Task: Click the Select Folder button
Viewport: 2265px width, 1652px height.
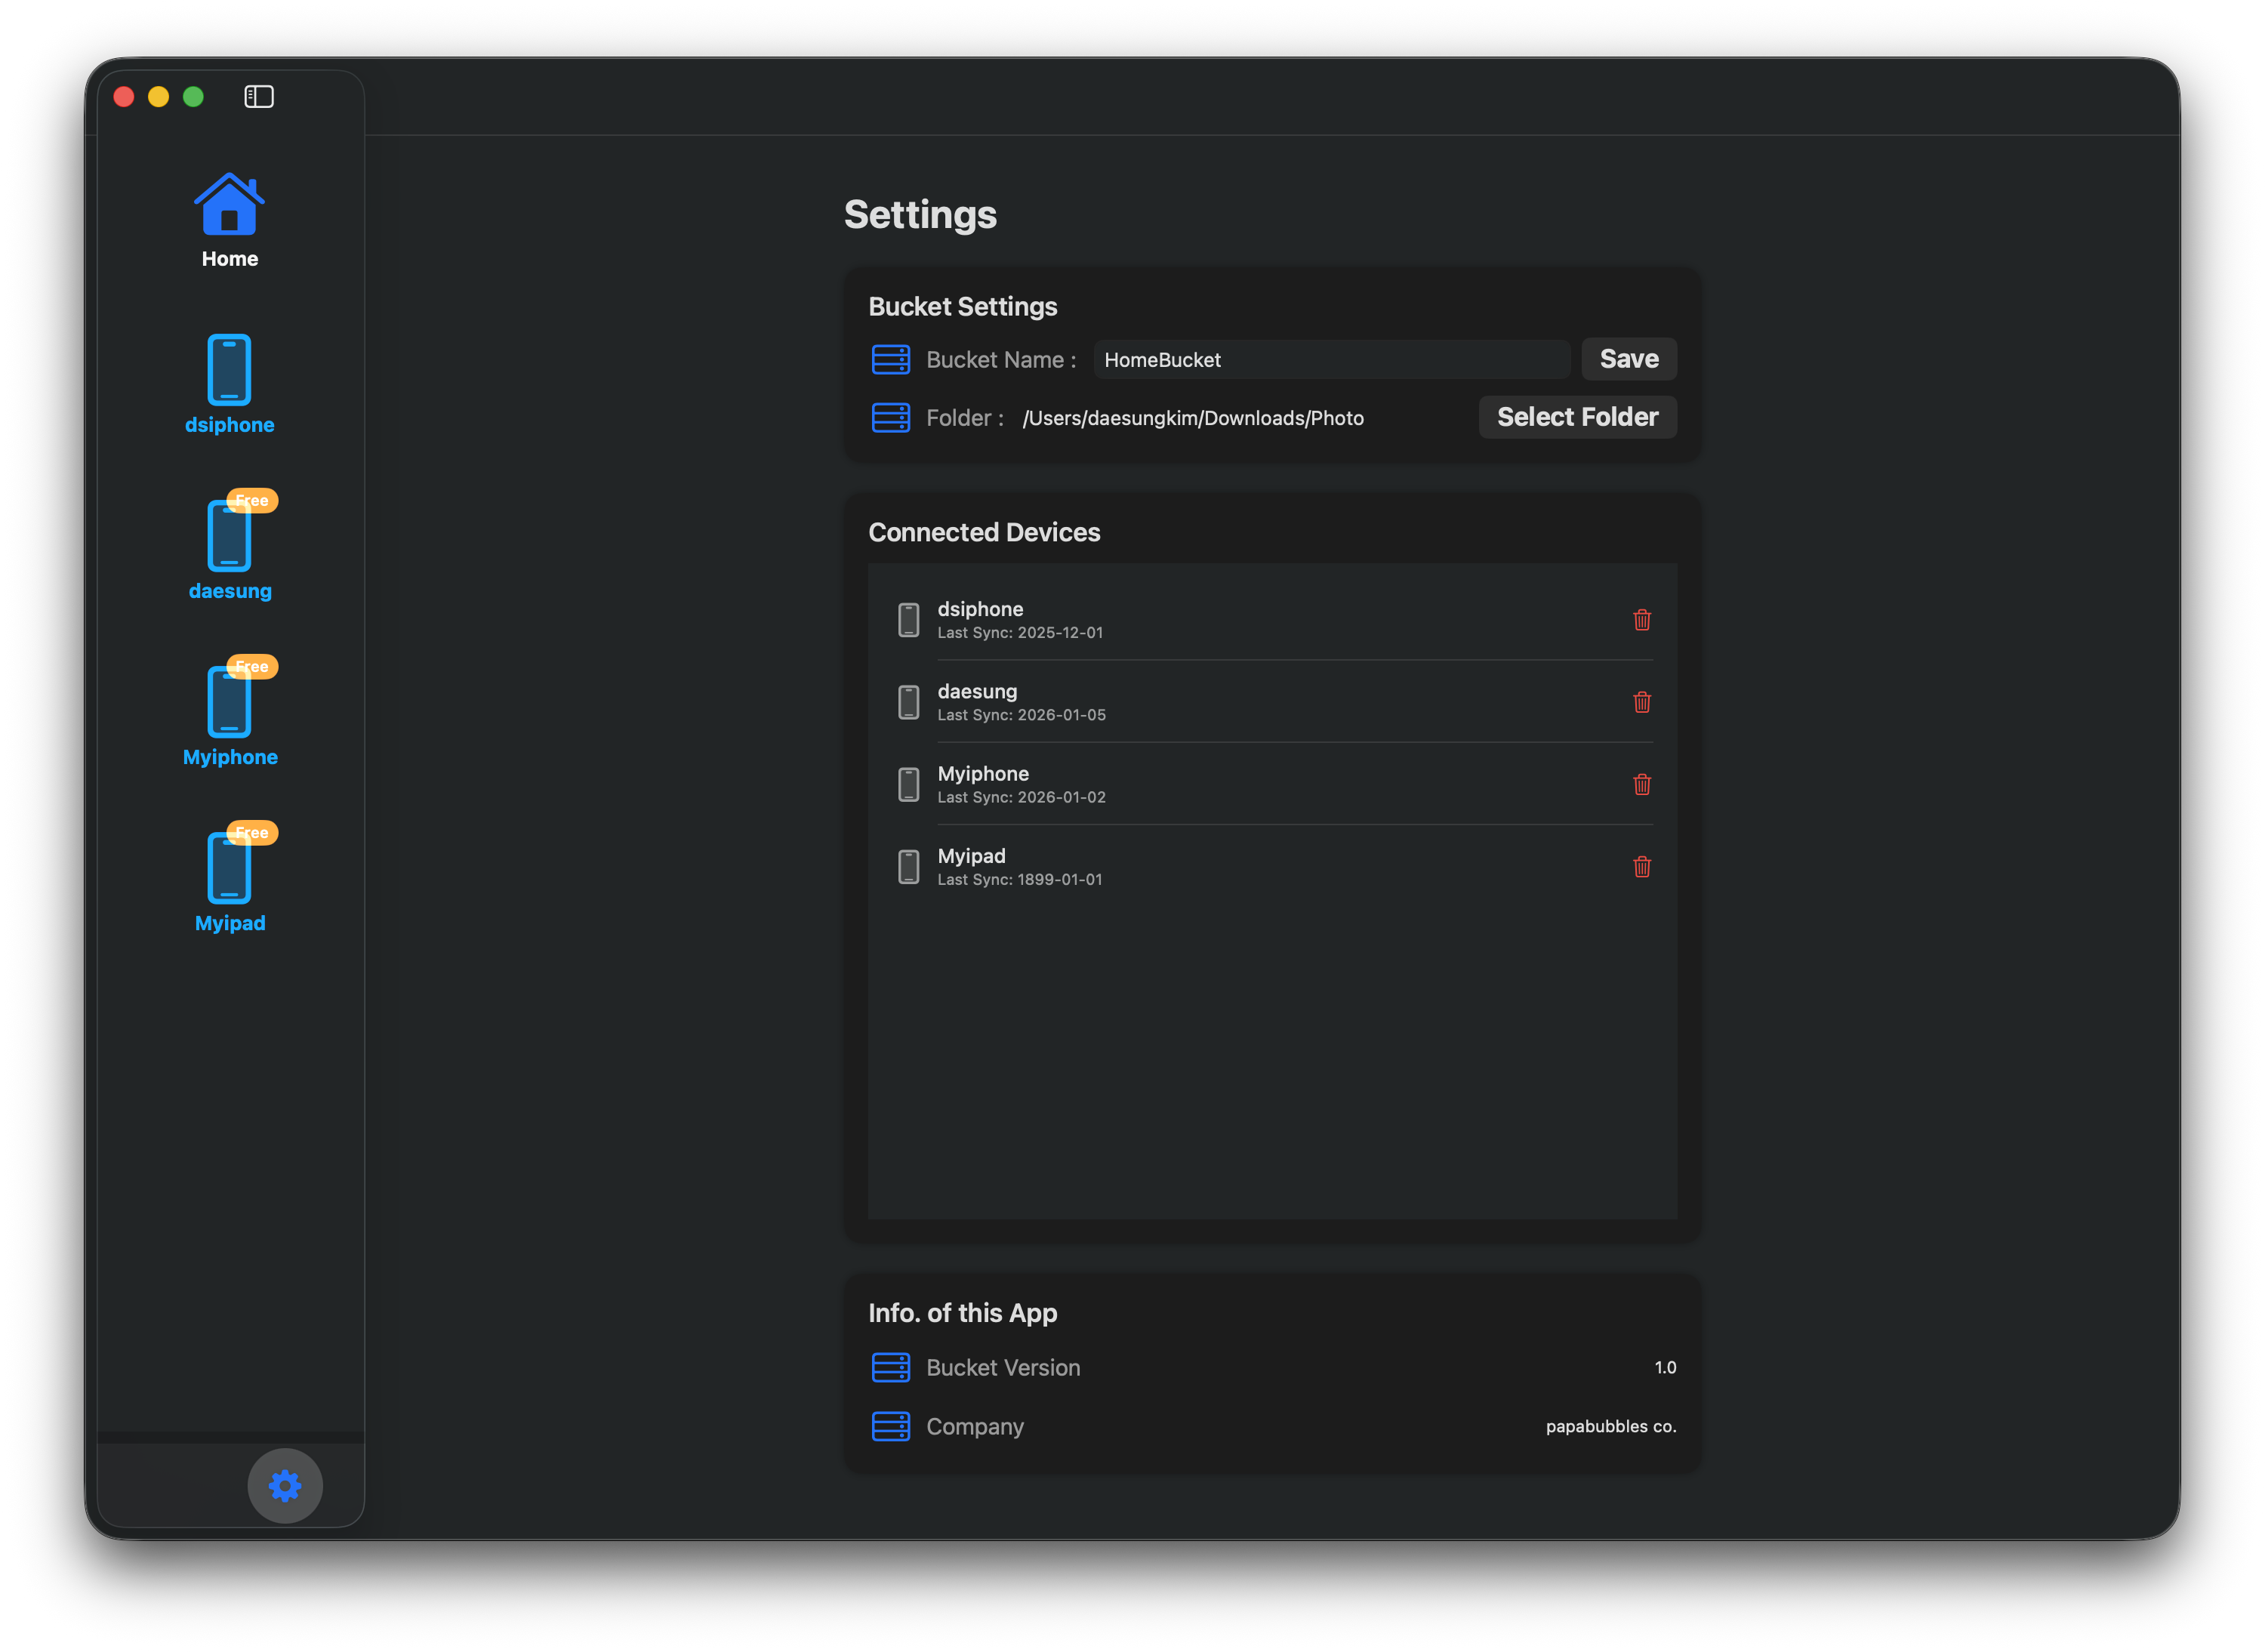Action: tap(1577, 417)
